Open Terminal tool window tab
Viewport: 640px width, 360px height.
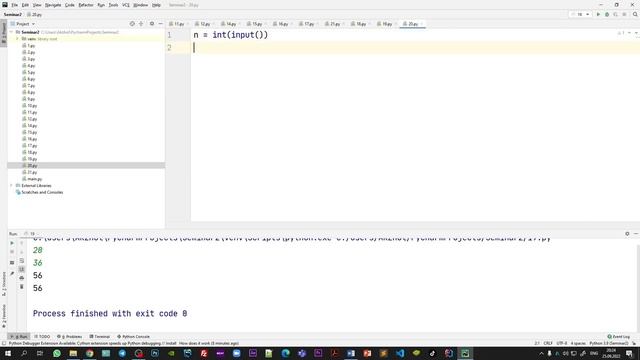(x=100, y=337)
